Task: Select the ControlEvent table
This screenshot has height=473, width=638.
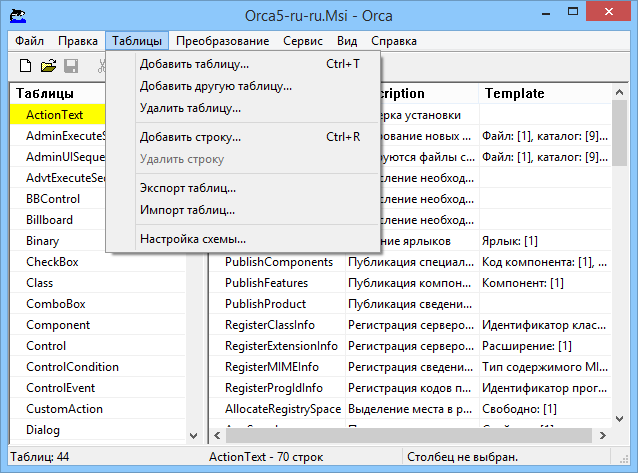Action: pyautogui.click(x=98, y=388)
